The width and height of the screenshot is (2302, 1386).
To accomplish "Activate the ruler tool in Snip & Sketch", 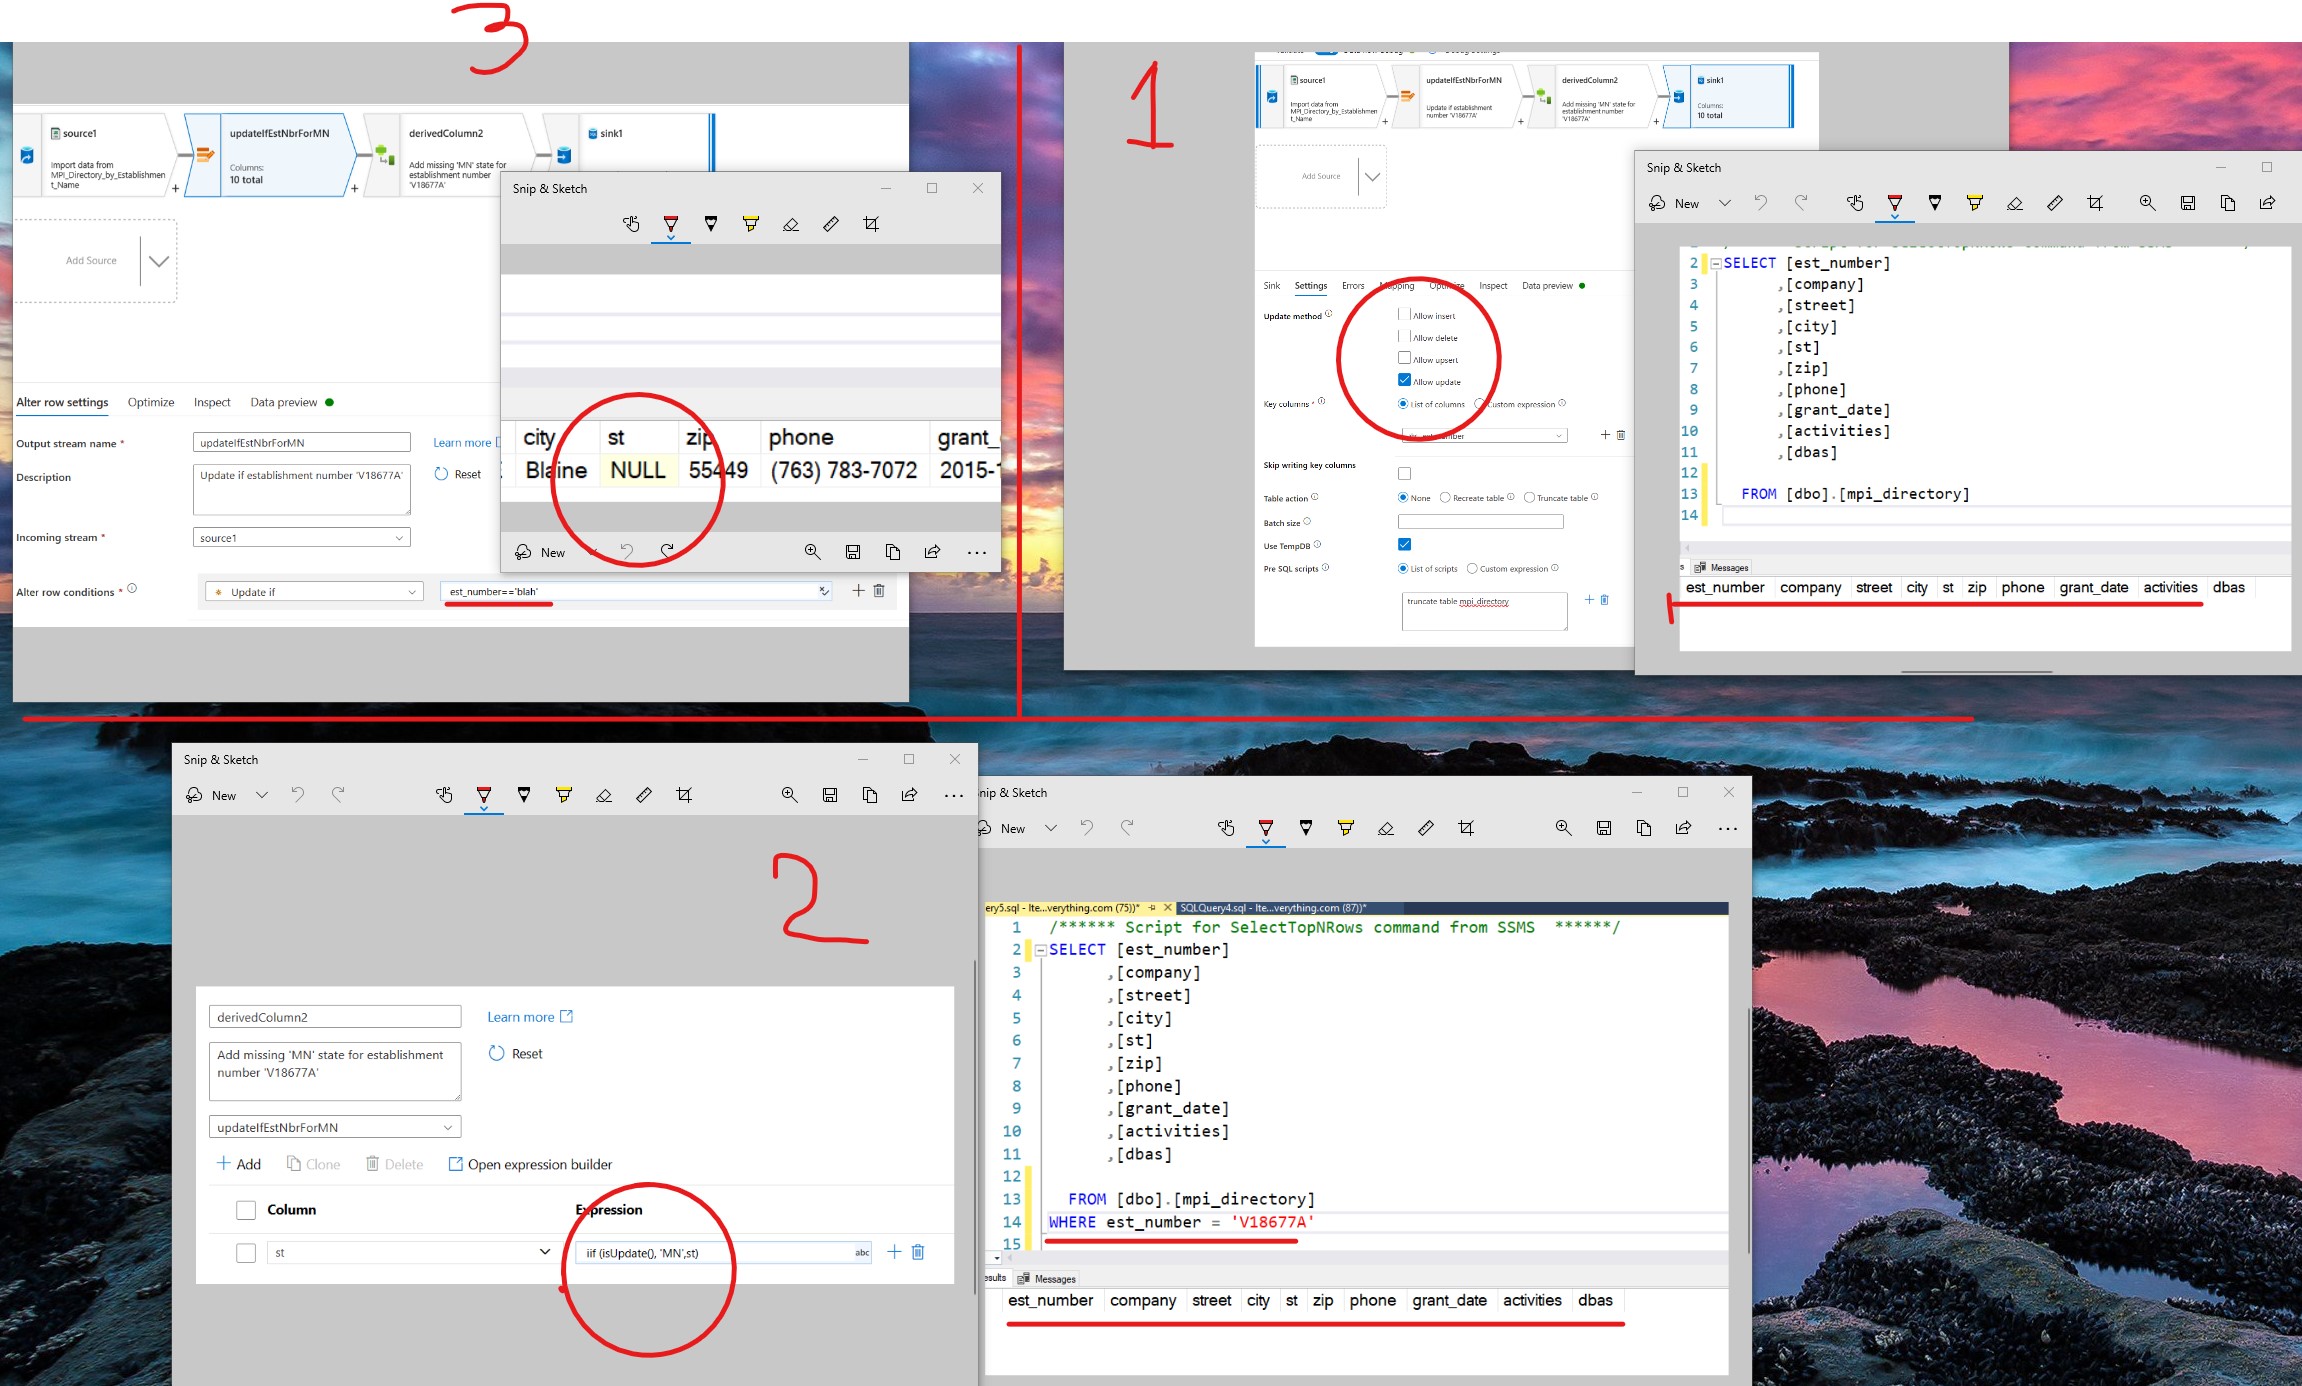I will tap(831, 223).
